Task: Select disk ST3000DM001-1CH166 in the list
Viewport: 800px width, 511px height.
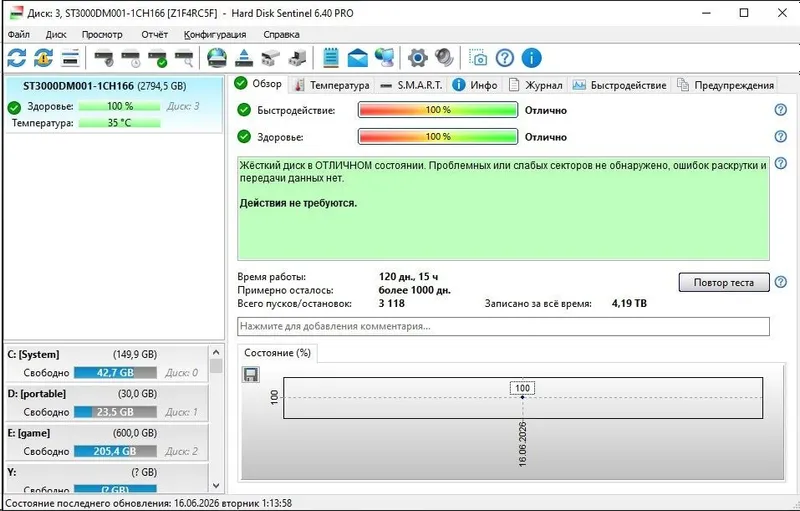Action: point(113,105)
